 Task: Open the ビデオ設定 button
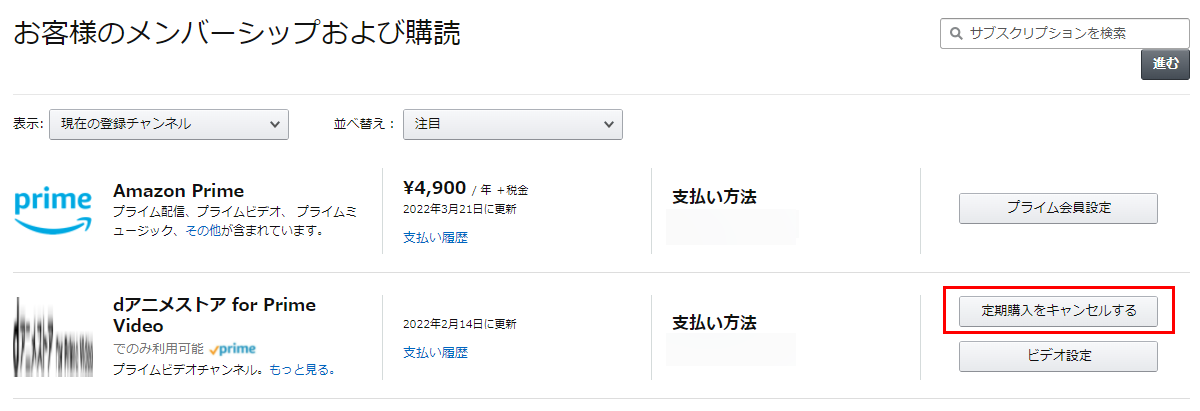tap(1058, 356)
